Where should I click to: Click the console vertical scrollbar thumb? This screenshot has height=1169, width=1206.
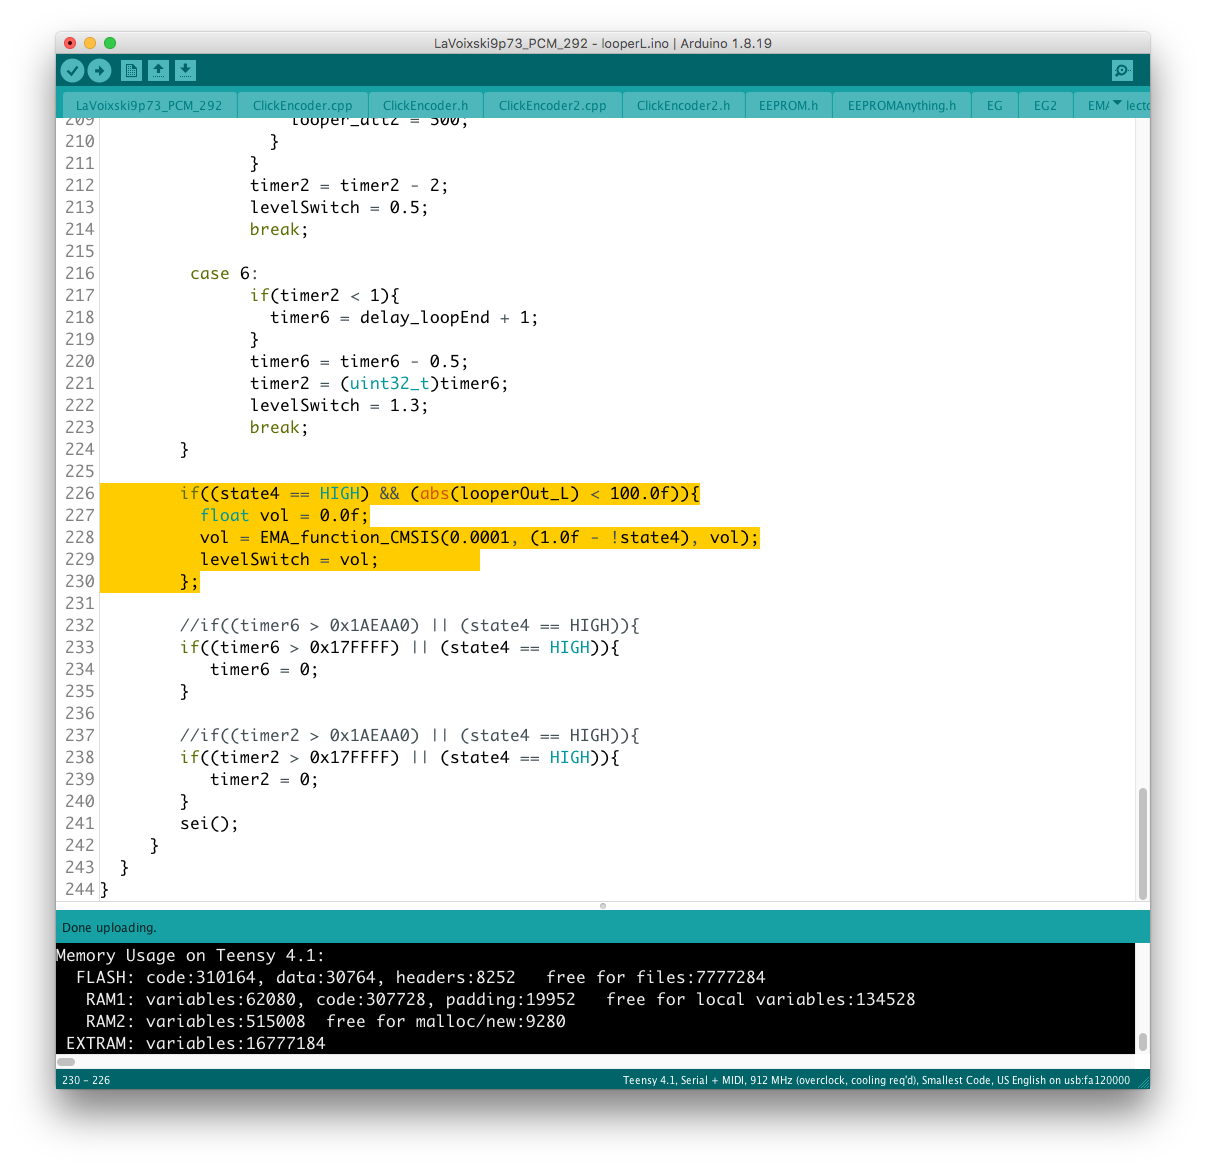[x=1142, y=1041]
